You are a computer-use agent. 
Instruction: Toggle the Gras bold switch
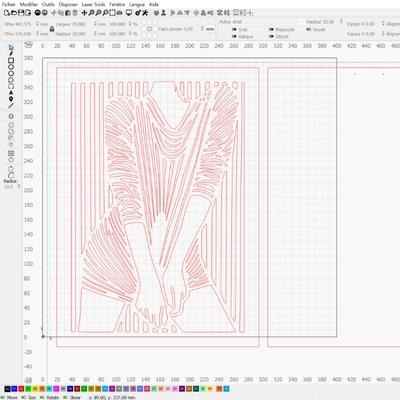click(x=234, y=30)
